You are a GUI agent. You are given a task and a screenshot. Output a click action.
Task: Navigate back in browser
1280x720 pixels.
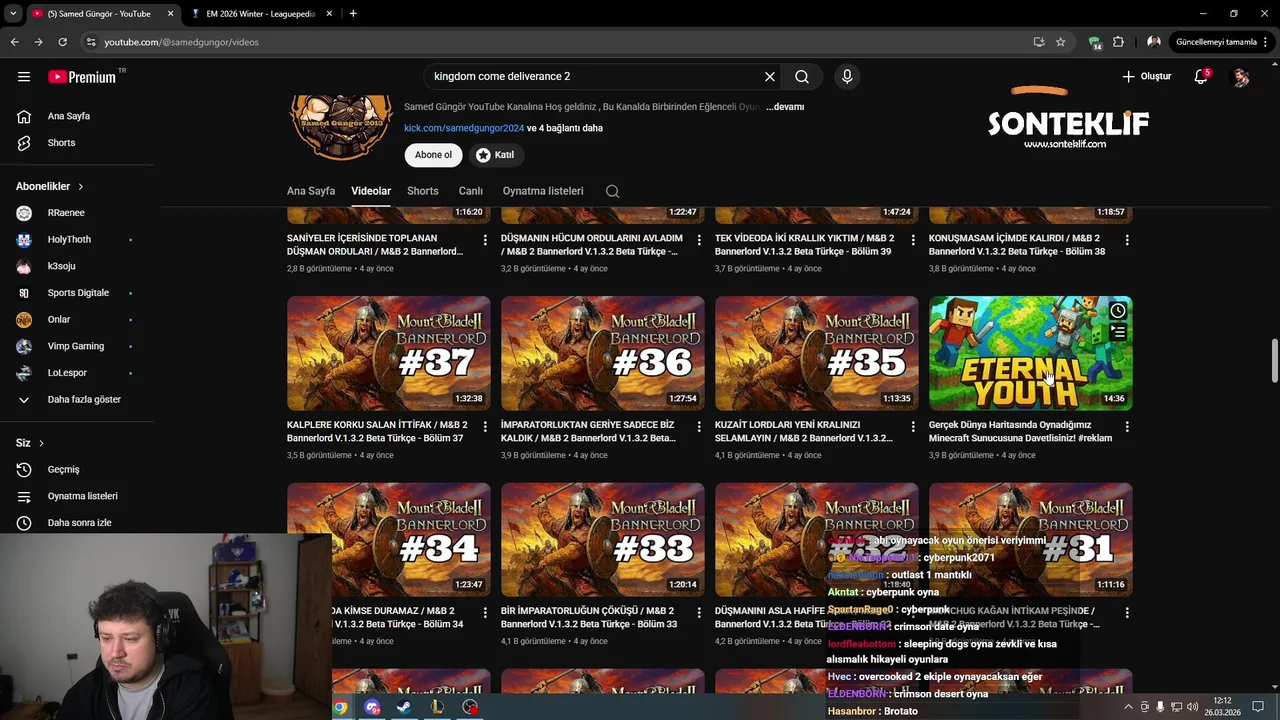coord(14,42)
